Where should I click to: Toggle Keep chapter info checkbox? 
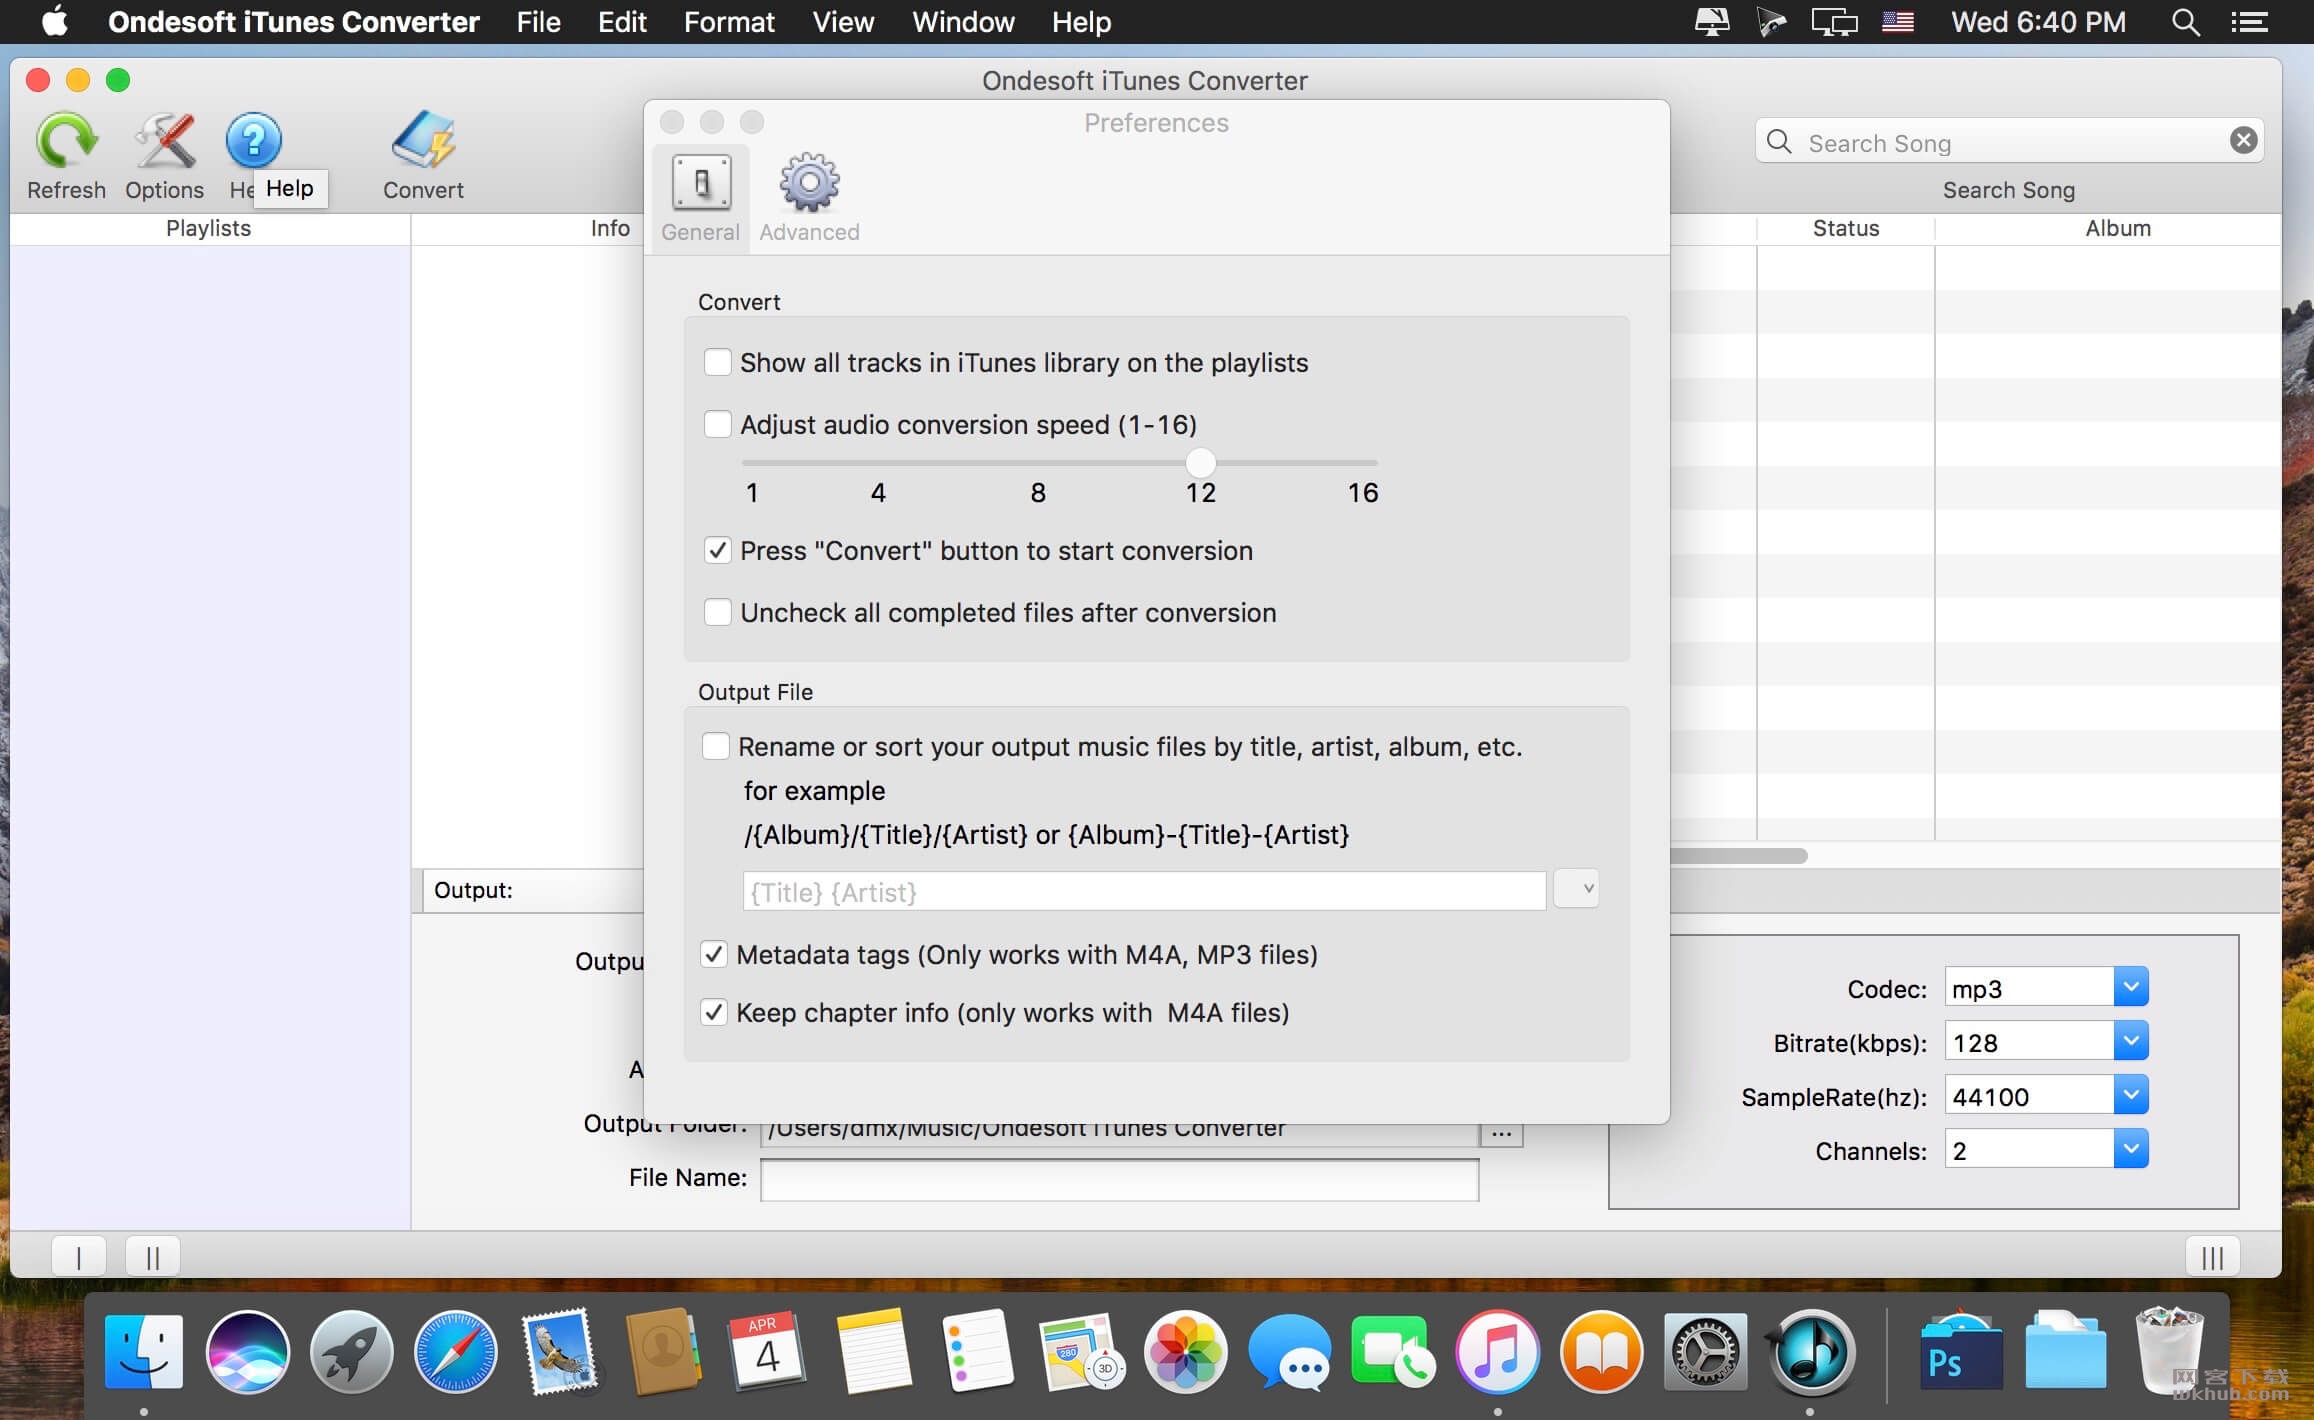(x=713, y=1012)
